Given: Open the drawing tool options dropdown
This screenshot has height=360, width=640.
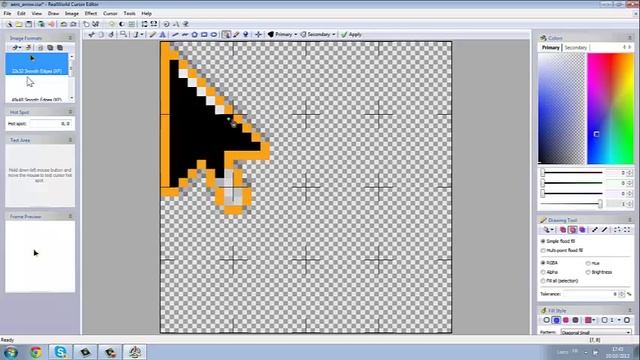Looking at the screenshot, I should (549, 230).
